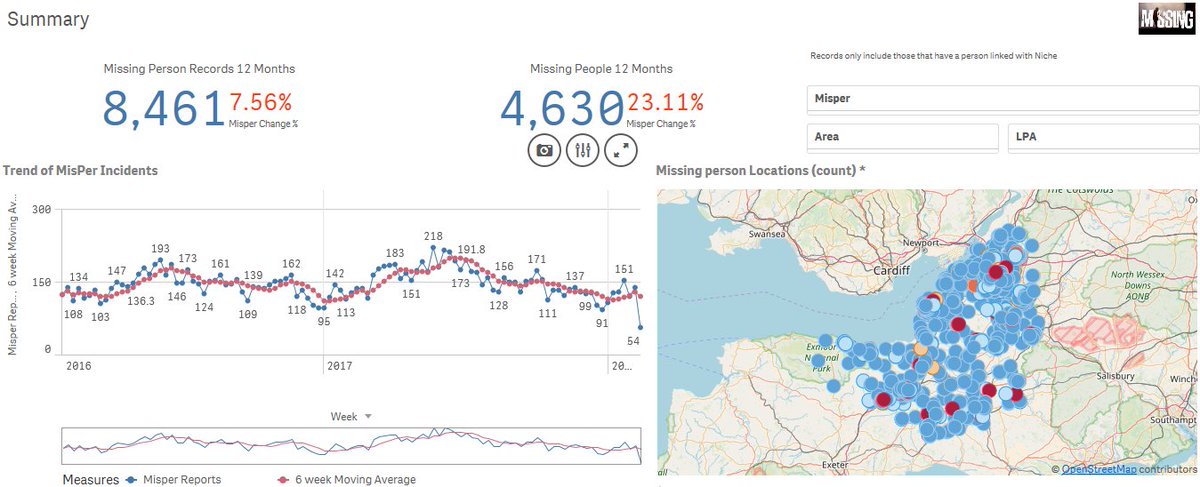Click the 23.11% Misper Change value
1200x487 pixels.
pyautogui.click(x=665, y=102)
